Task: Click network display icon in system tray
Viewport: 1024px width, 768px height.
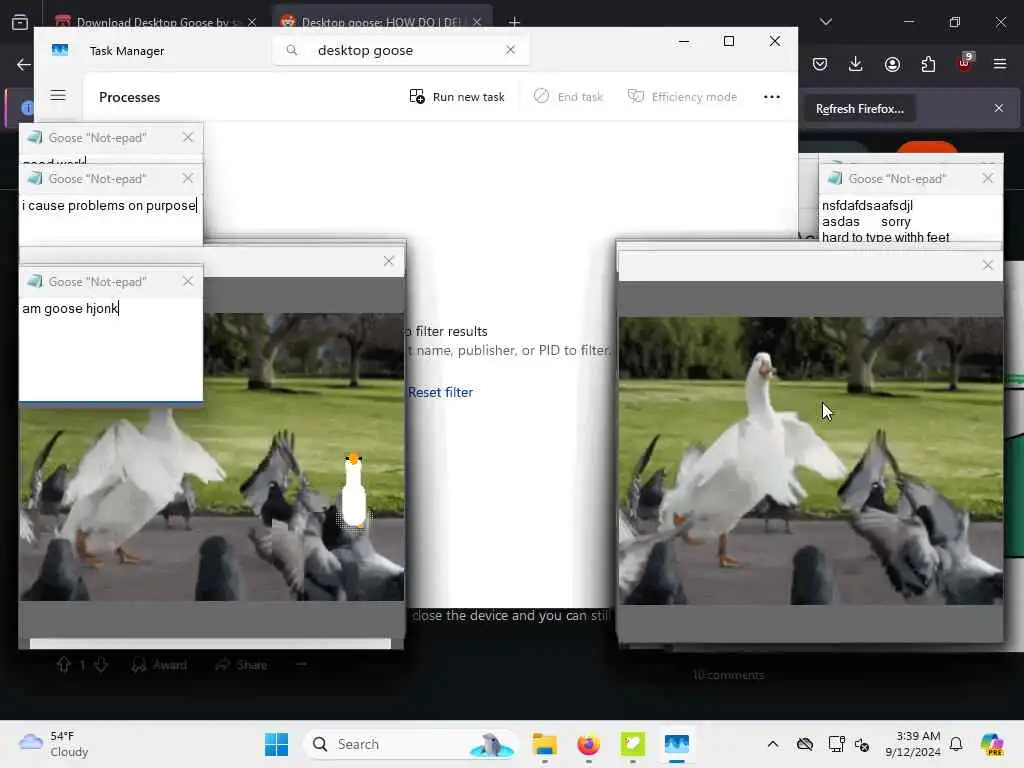Action: [836, 744]
